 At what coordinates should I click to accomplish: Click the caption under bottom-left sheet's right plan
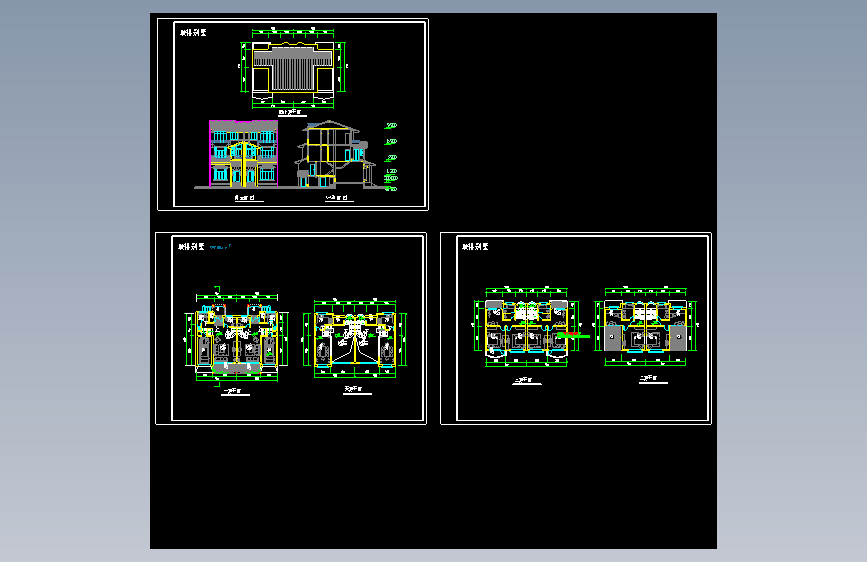click(x=357, y=390)
